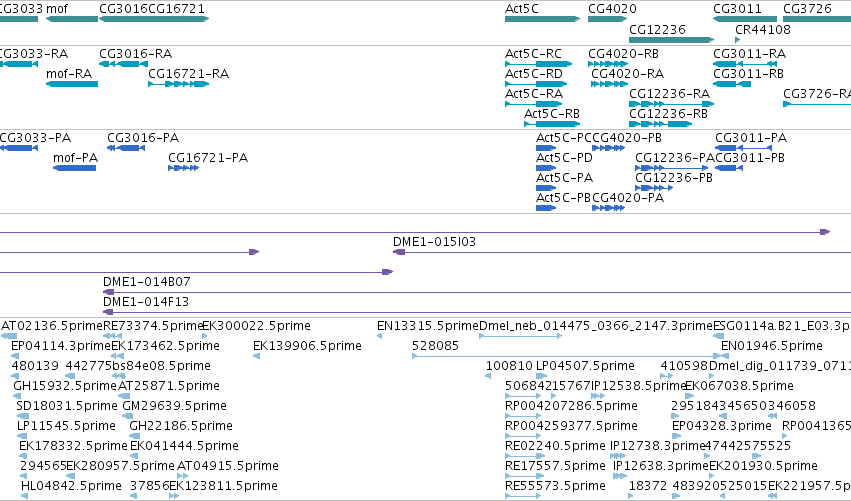Viewport: 851px width, 501px height.
Task: Select the RP004207286.5prime EST arrow
Action: click(523, 416)
